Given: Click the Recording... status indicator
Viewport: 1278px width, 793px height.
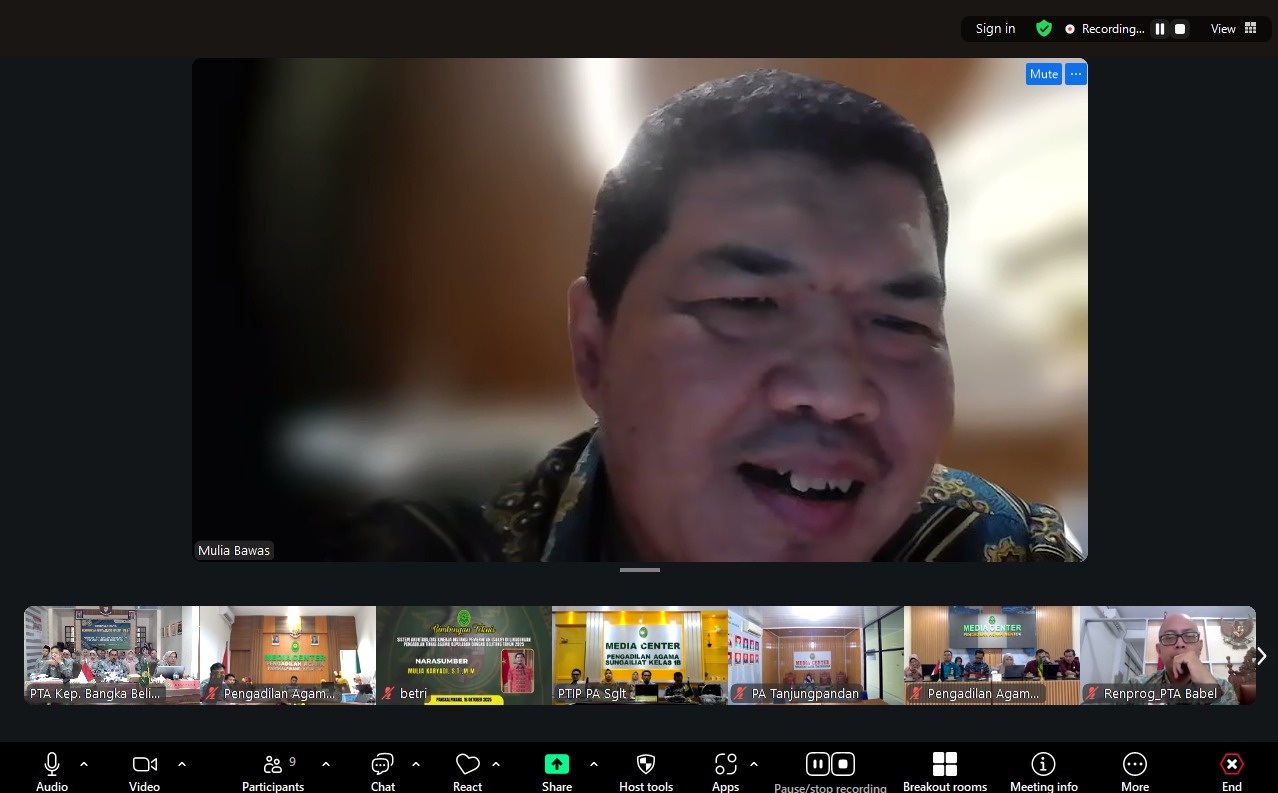Looking at the screenshot, I should (1105, 29).
